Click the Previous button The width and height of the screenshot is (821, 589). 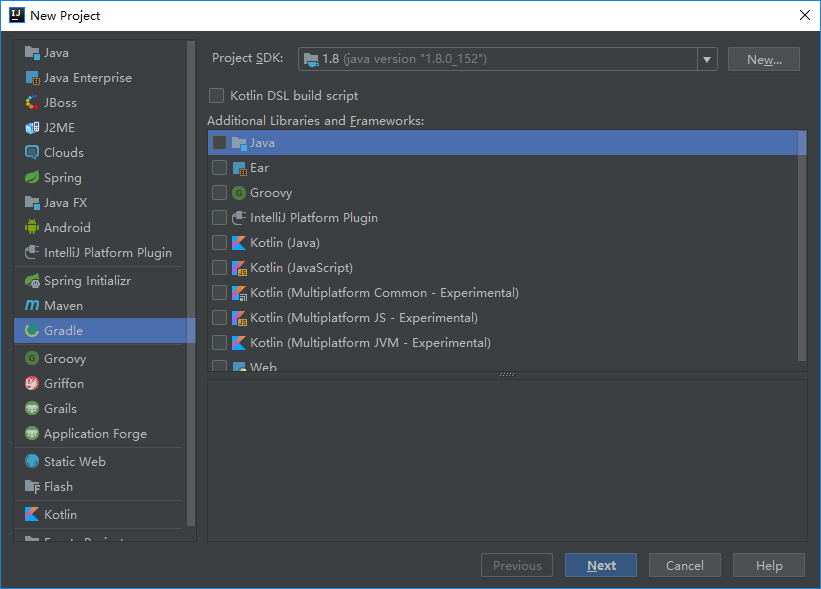(x=517, y=565)
